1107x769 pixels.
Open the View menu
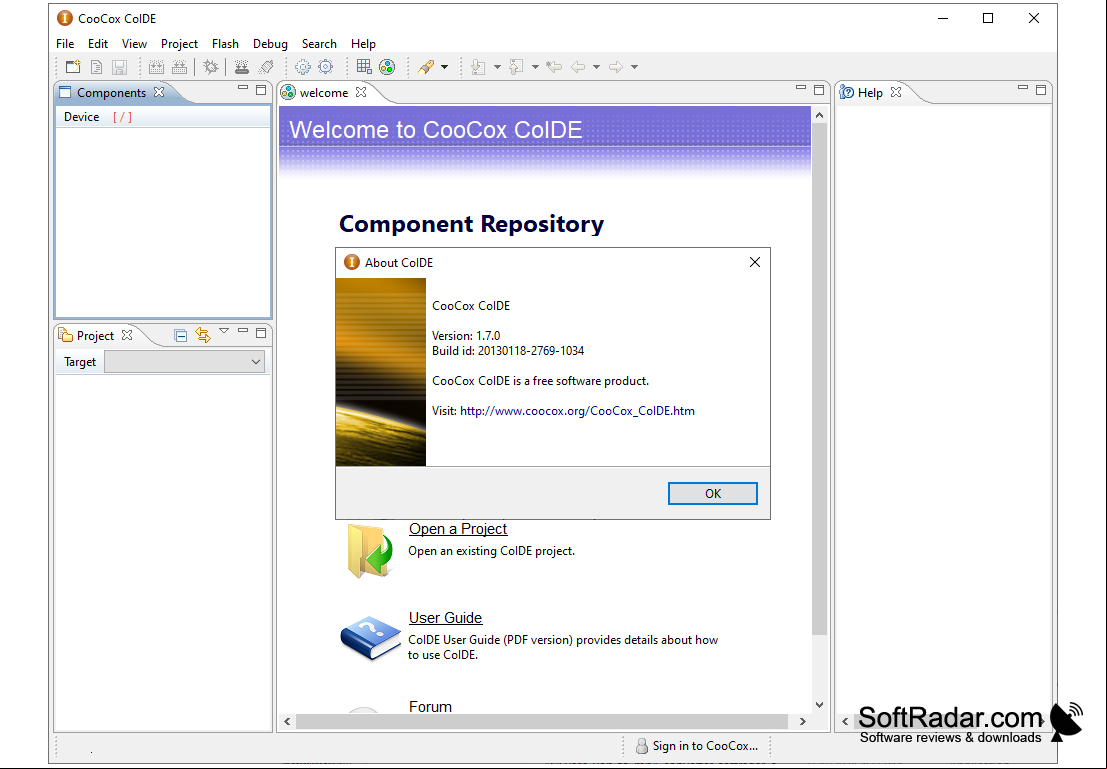pos(134,44)
